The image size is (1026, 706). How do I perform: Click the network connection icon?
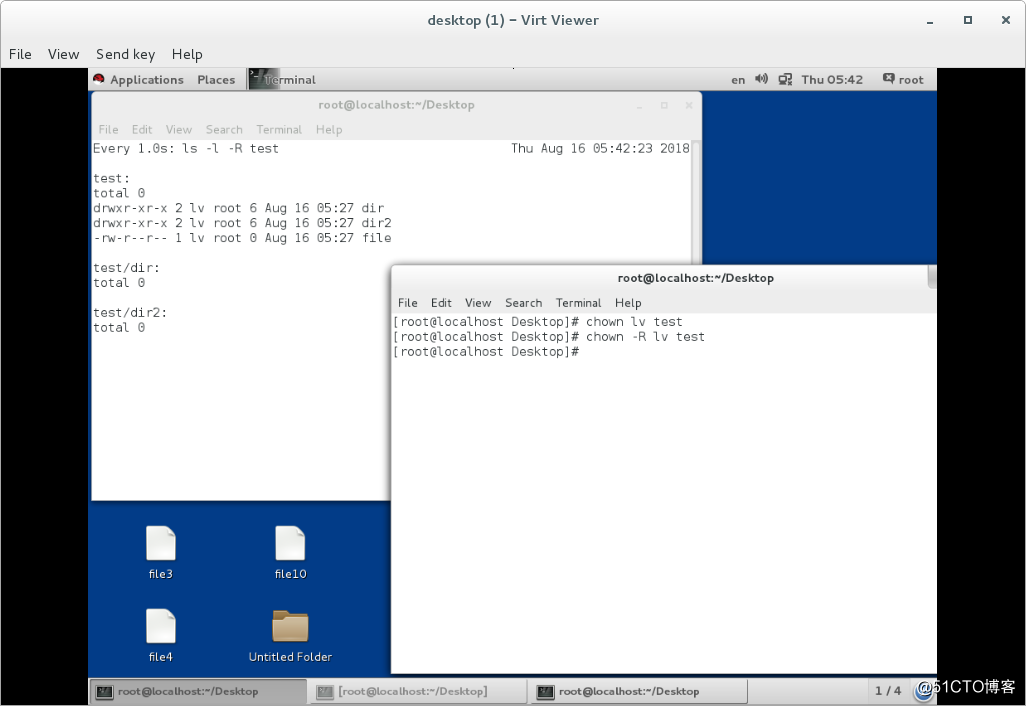click(785, 79)
